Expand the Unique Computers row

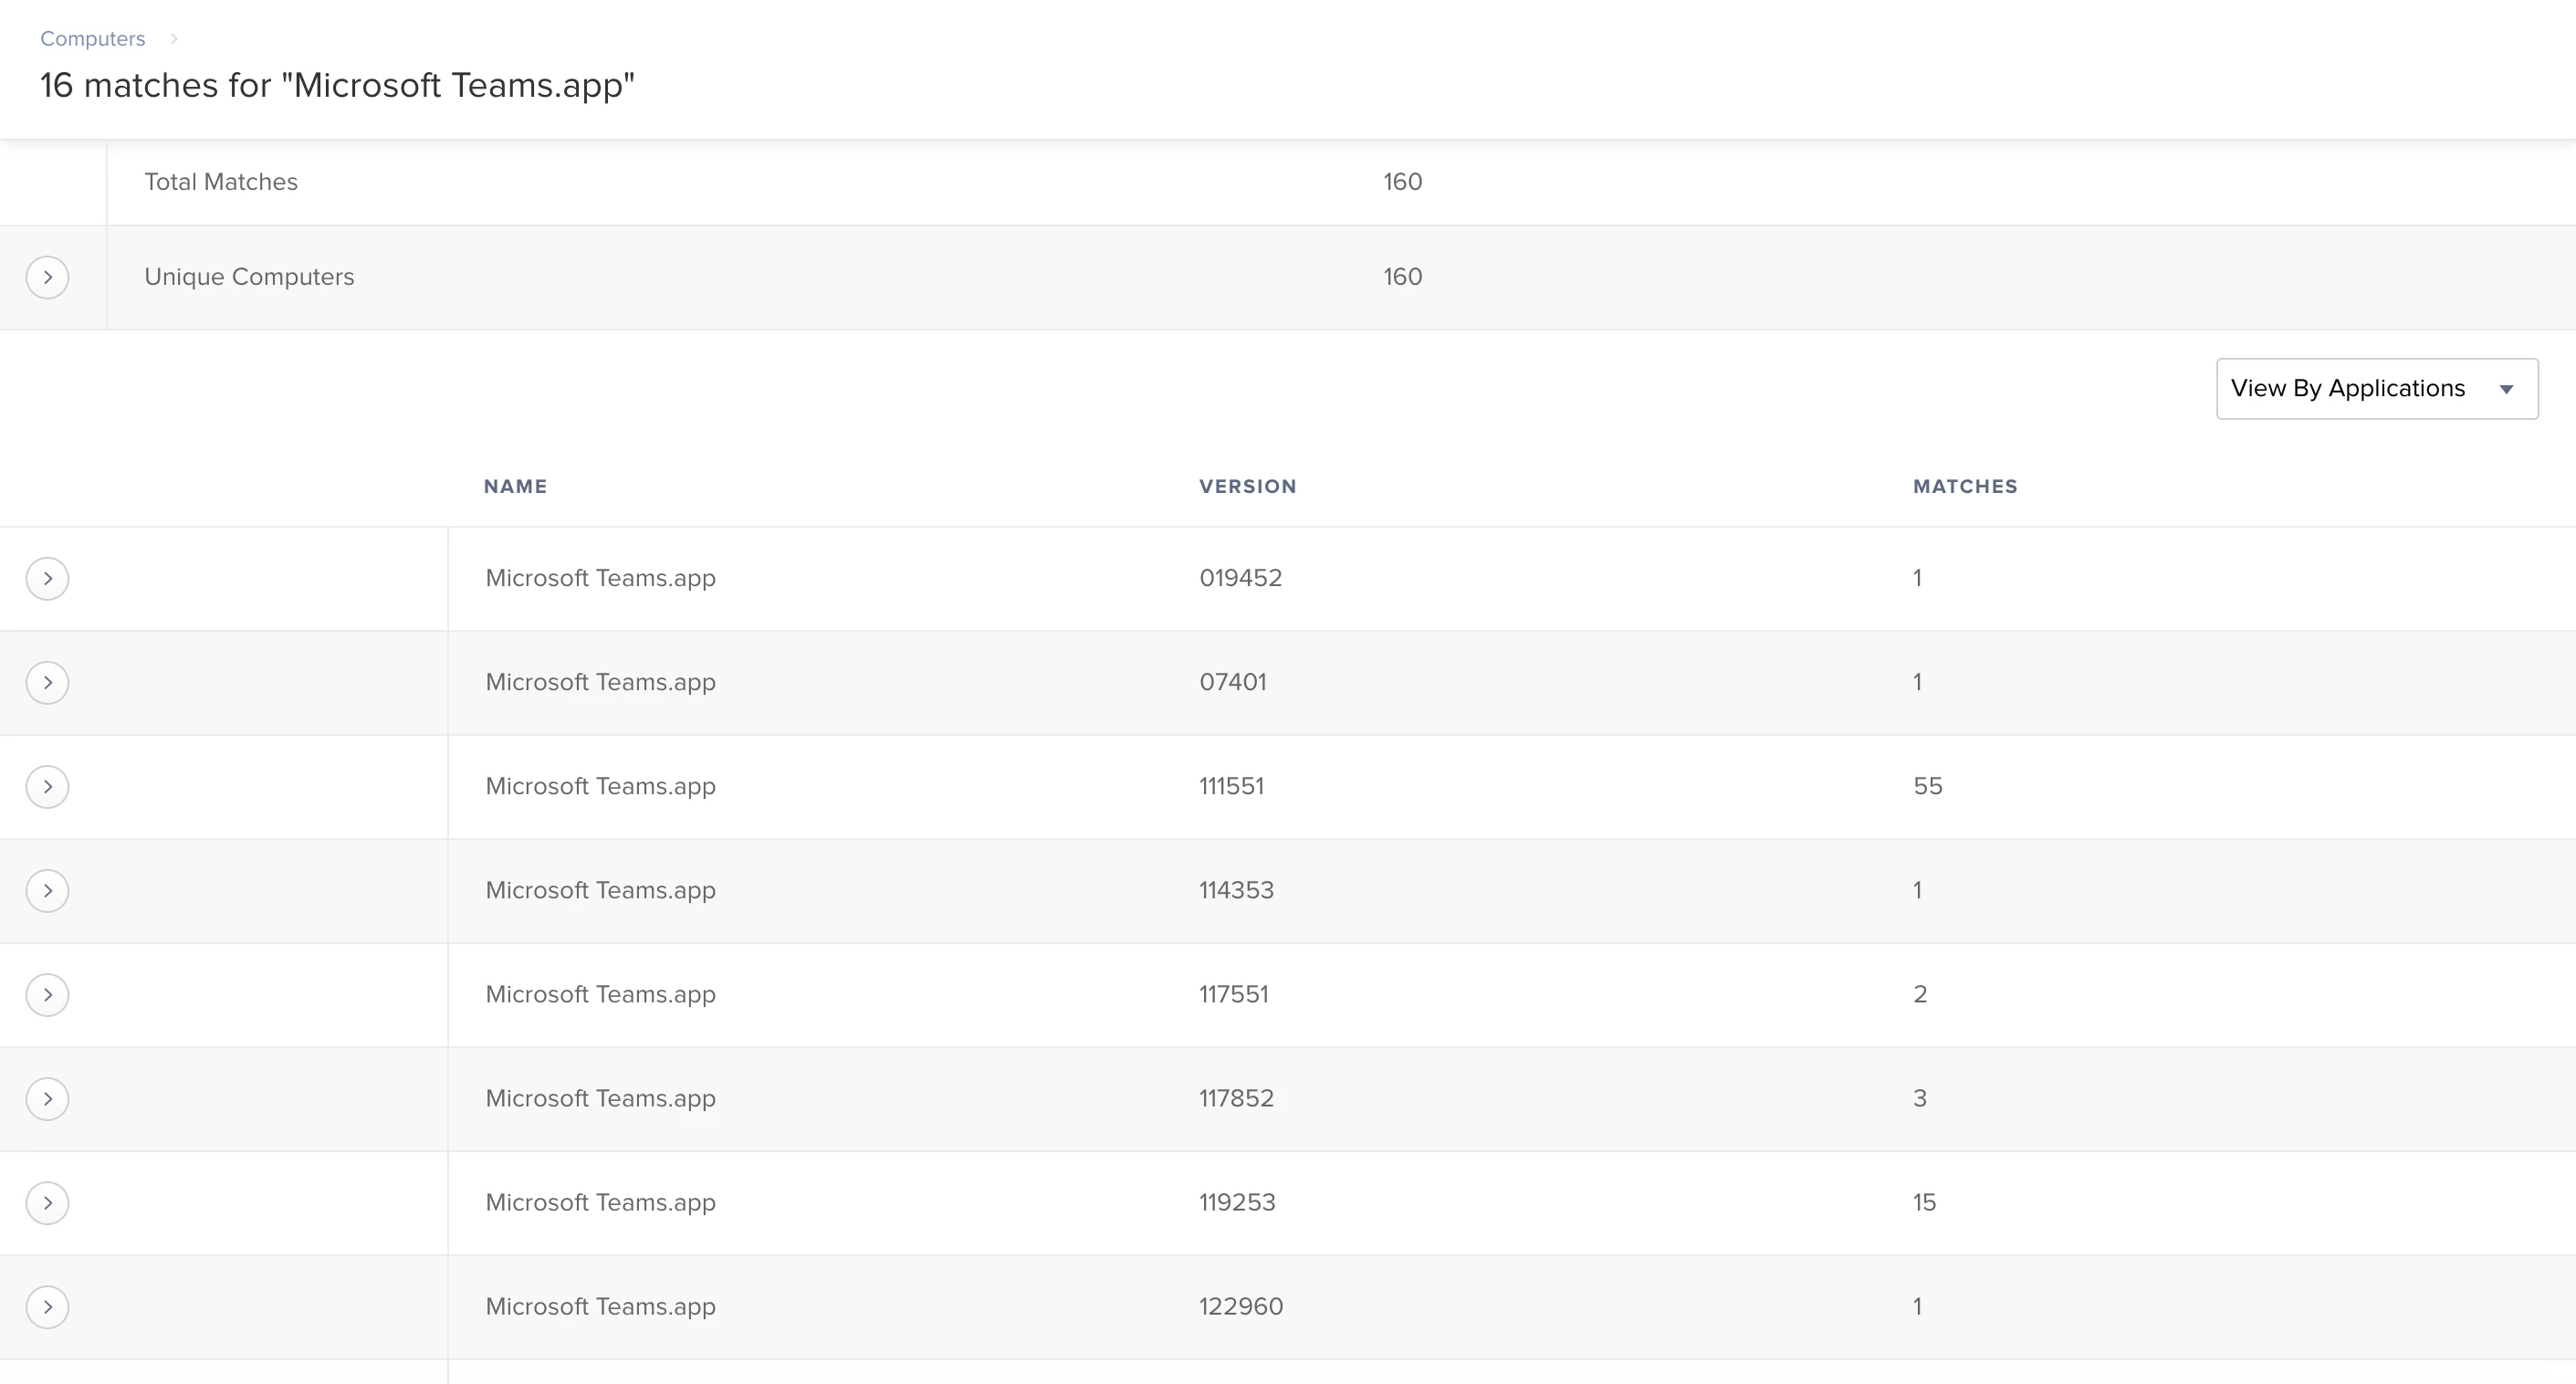click(47, 277)
